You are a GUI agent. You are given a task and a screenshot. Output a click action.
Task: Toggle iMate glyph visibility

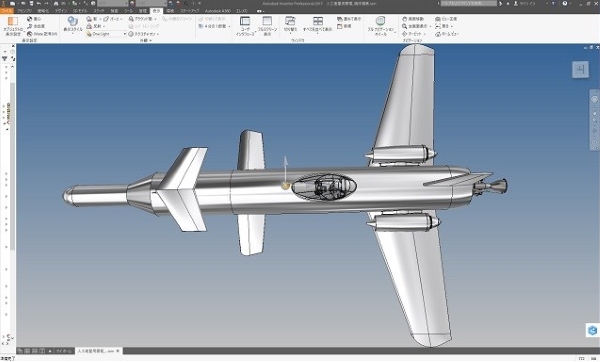tap(42, 34)
